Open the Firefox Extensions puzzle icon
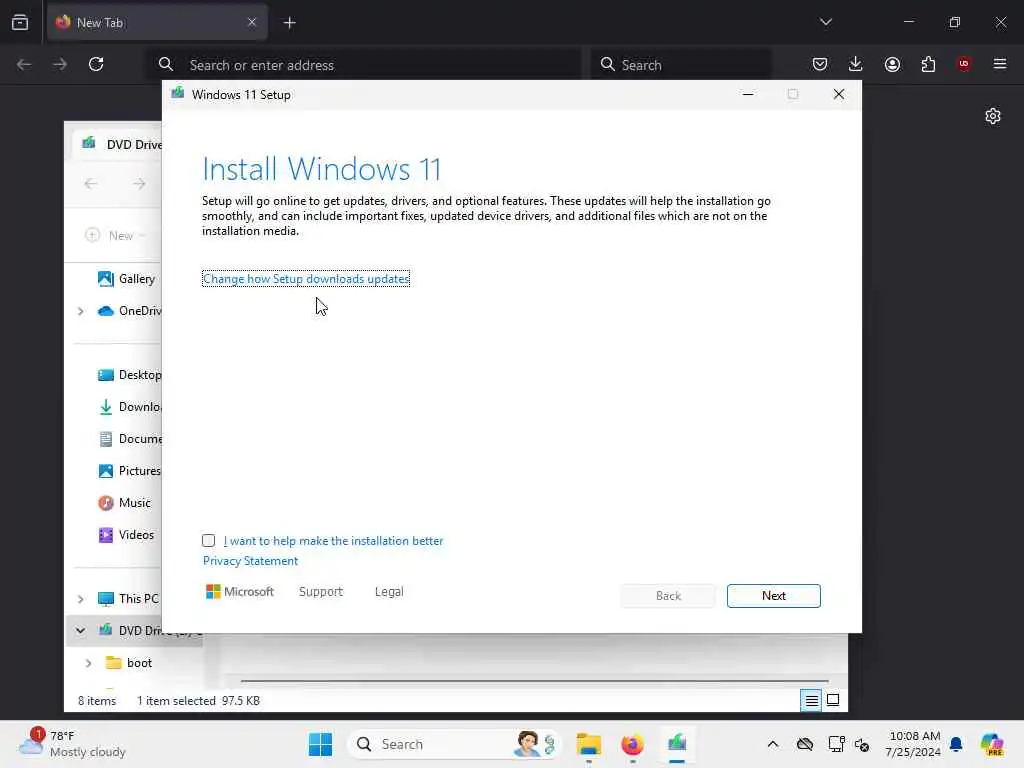Viewport: 1024px width, 768px height. pyautogui.click(x=928, y=64)
